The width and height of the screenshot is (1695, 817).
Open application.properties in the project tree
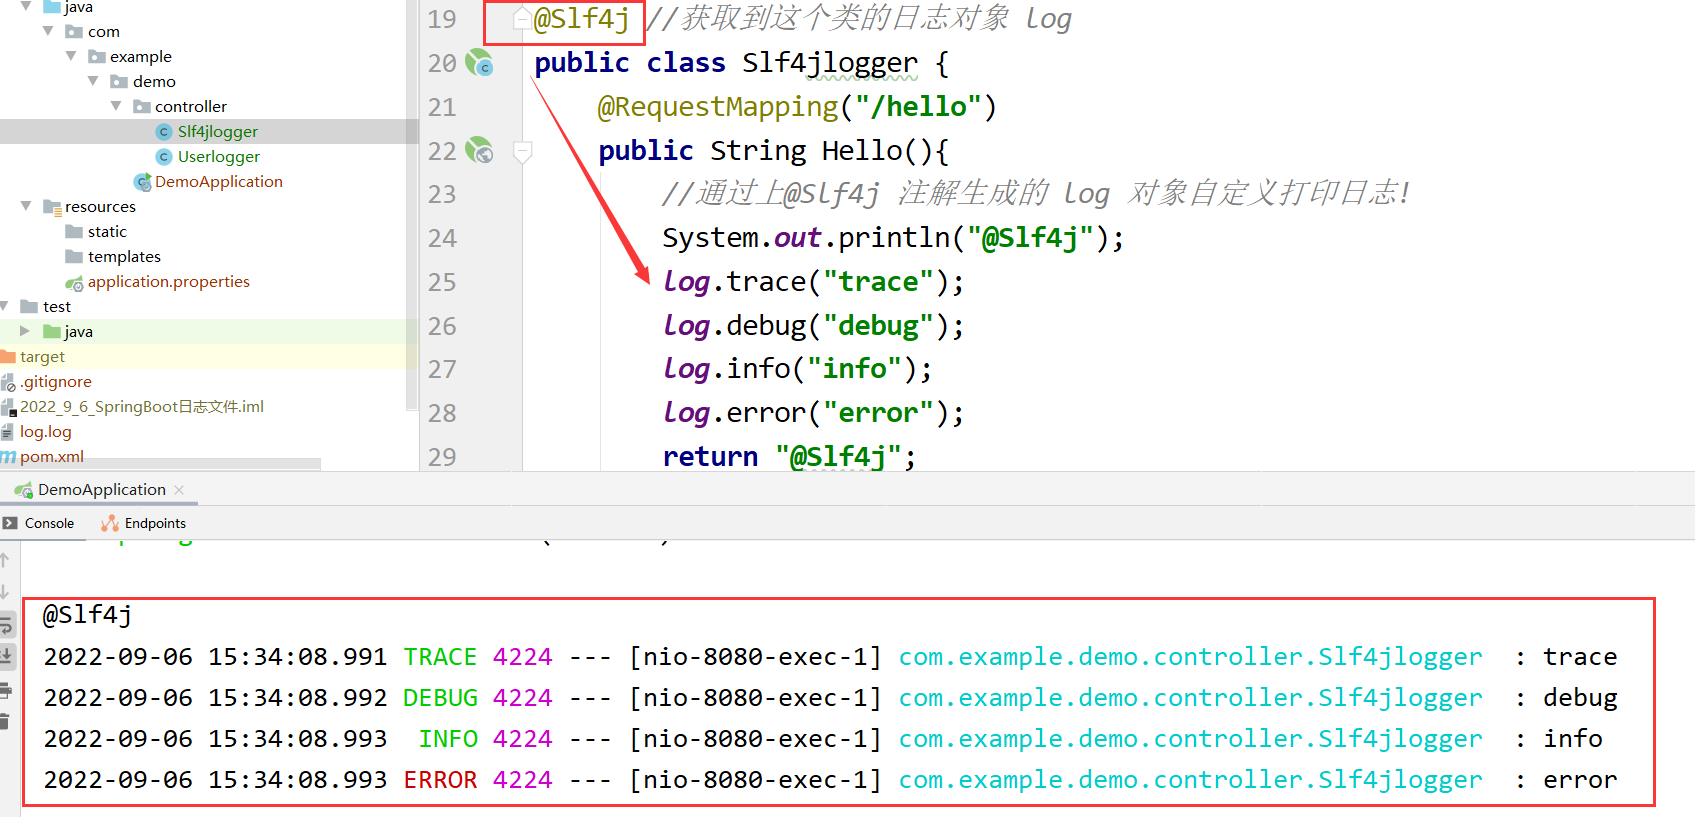pos(169,282)
